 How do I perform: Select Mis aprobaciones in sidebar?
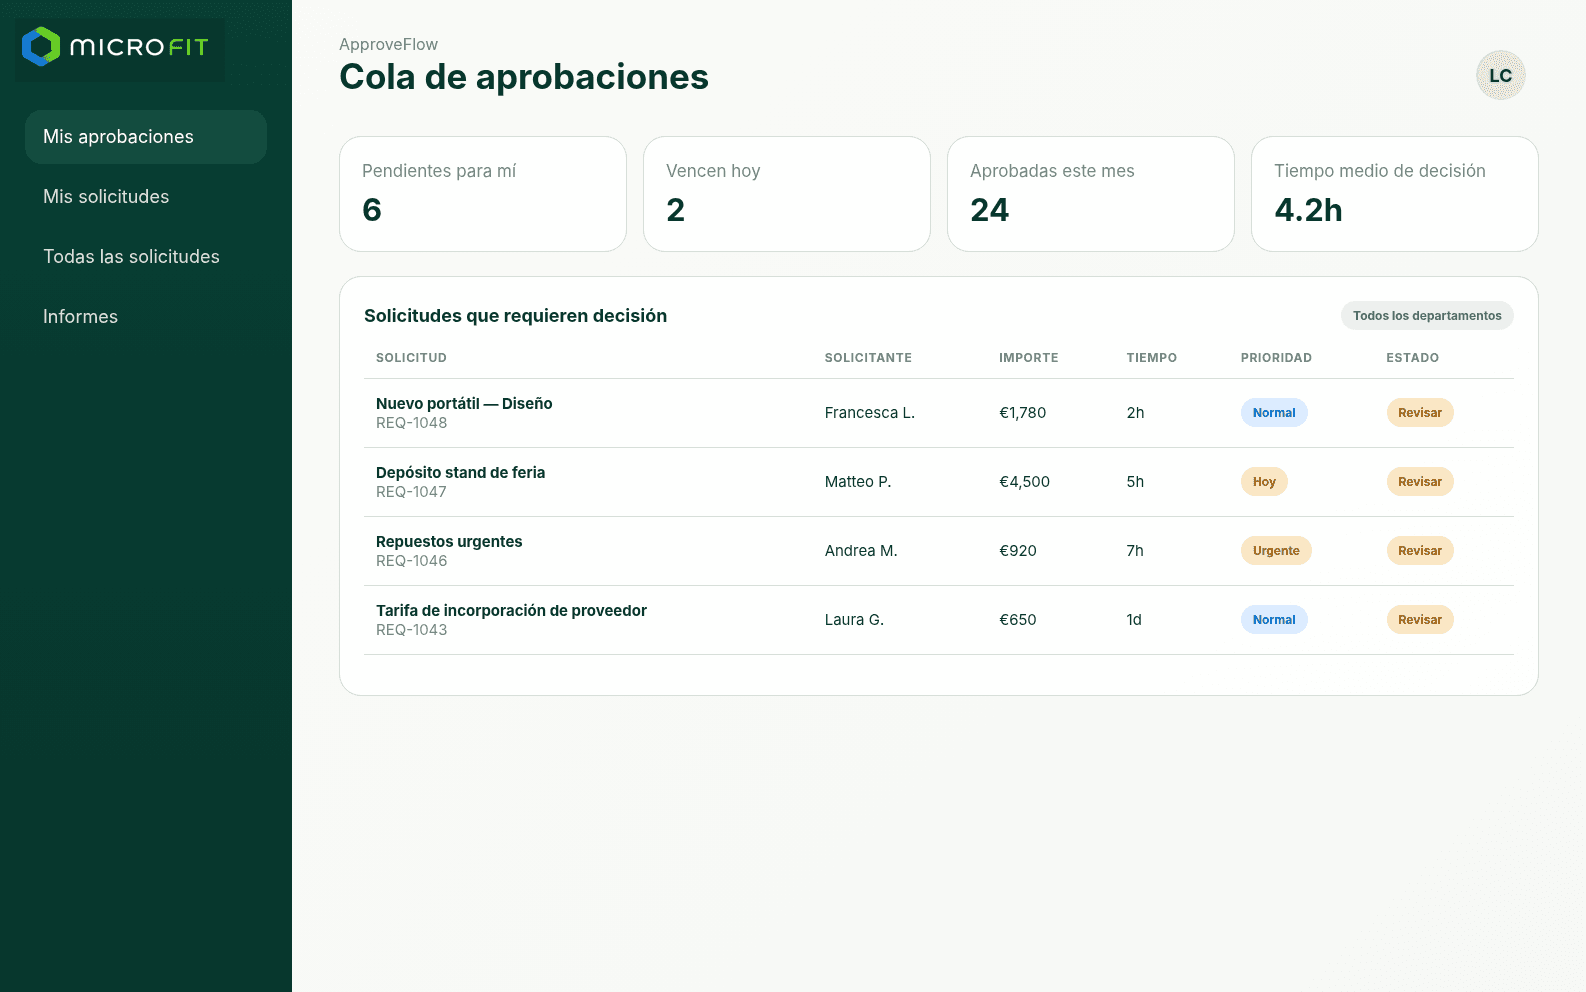tap(146, 137)
